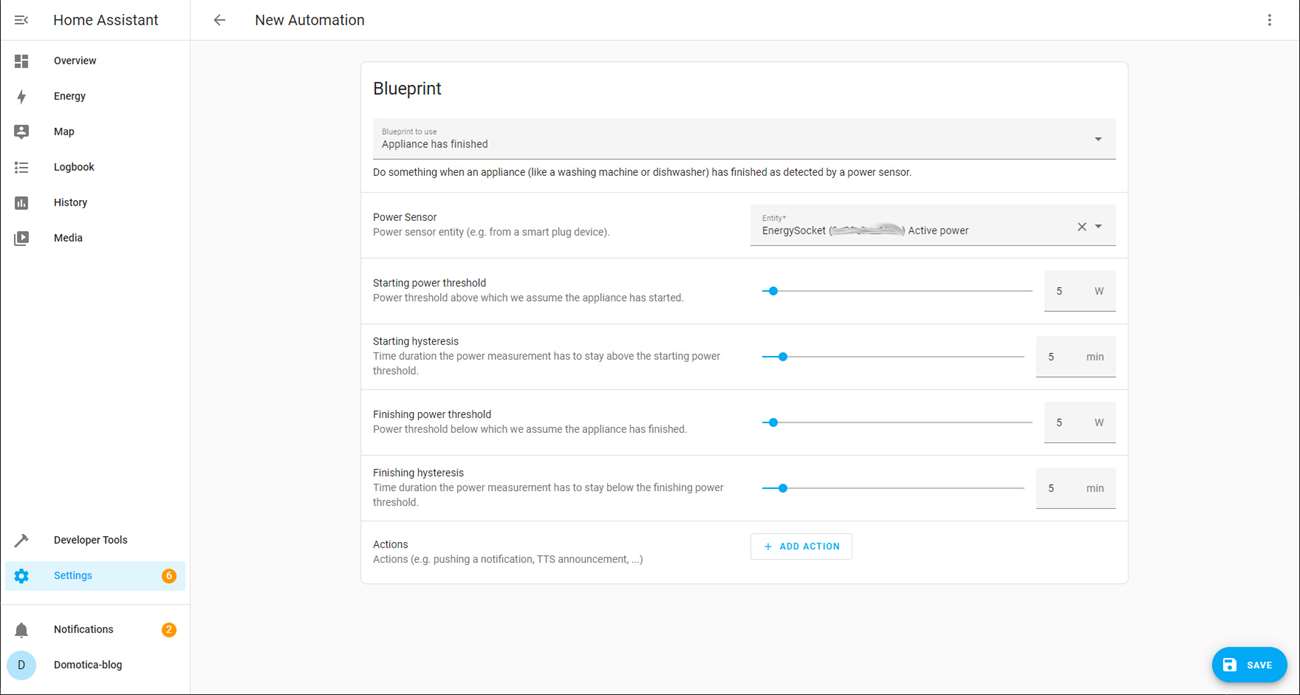This screenshot has height=695, width=1300.
Task: Click the Energy lightning bolt icon
Action: coord(21,96)
